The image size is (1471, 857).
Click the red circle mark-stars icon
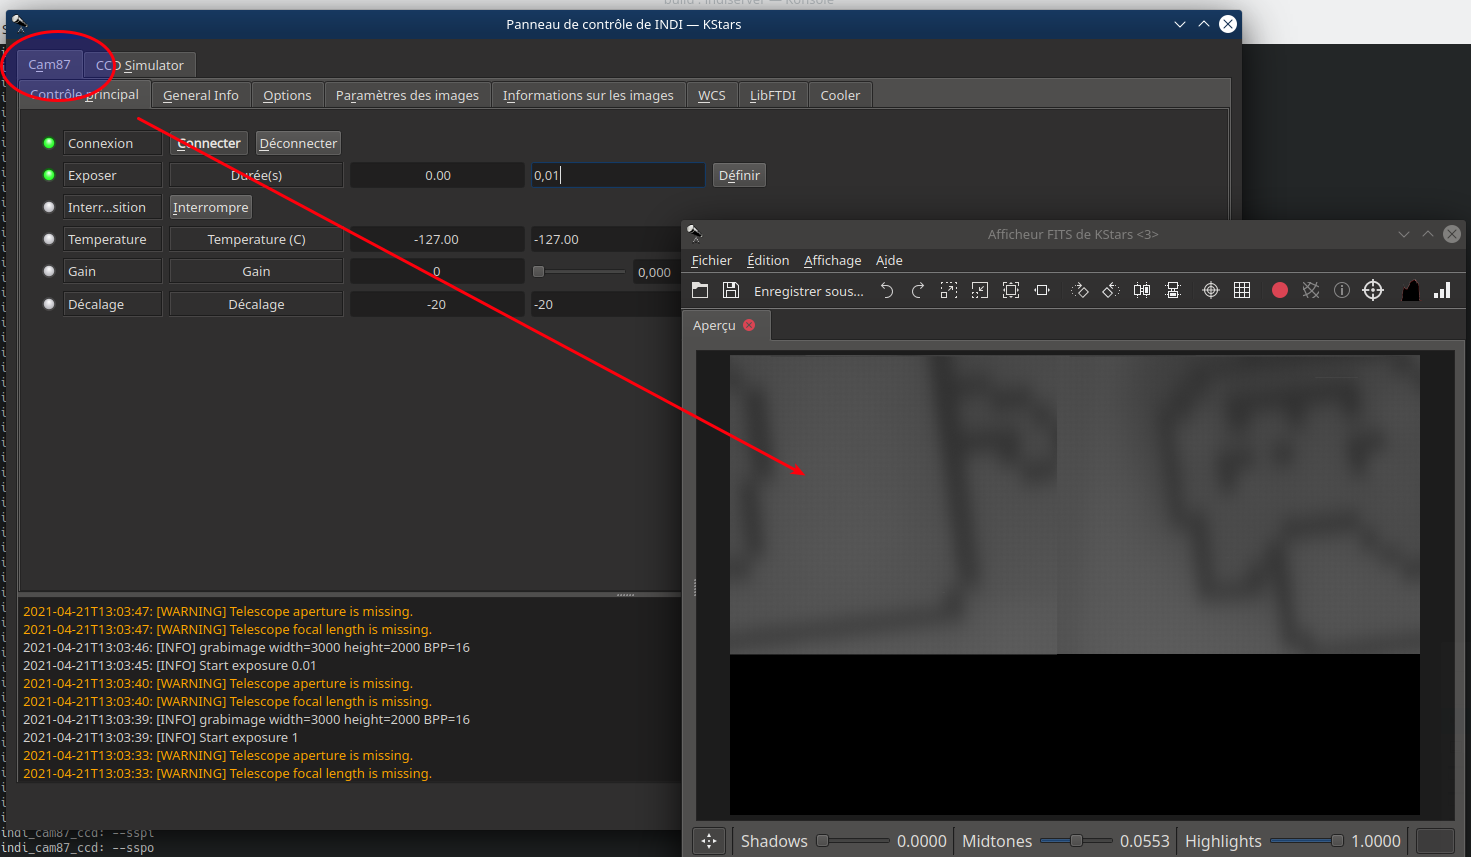(1280, 290)
